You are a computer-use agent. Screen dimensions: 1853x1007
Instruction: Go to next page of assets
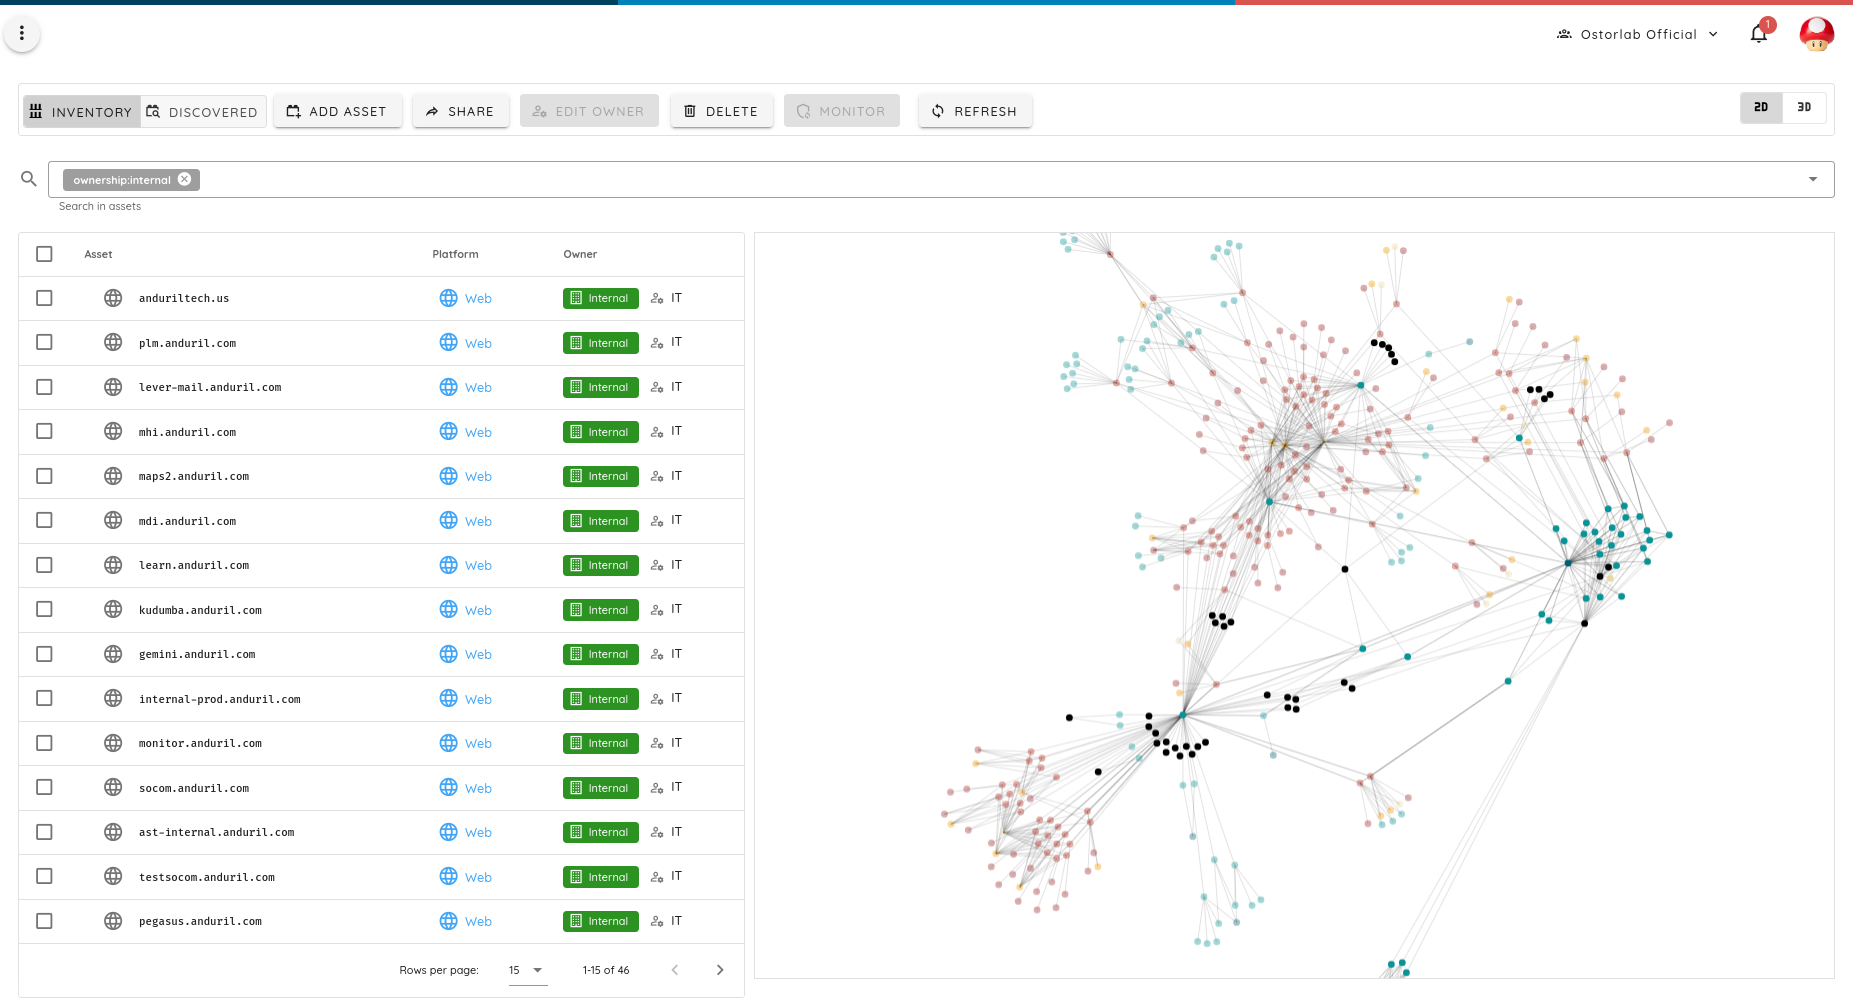[x=720, y=970]
